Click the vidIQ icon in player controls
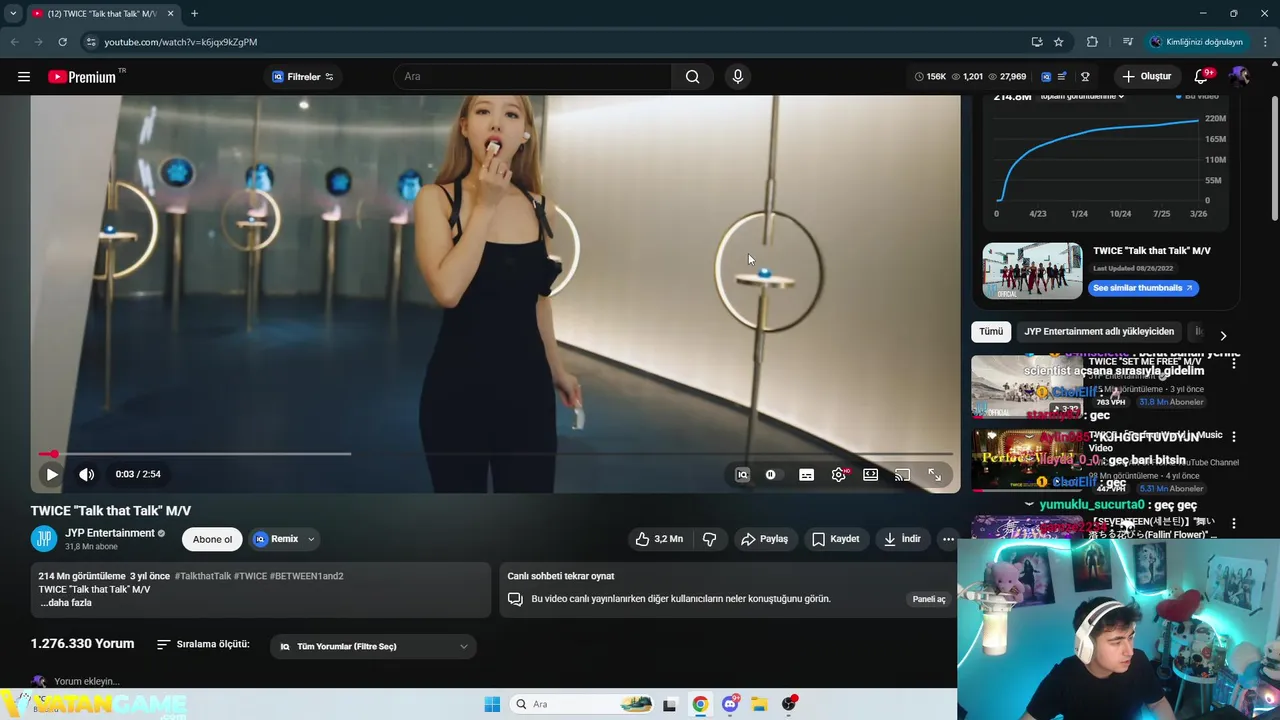The width and height of the screenshot is (1280, 720). pos(742,475)
